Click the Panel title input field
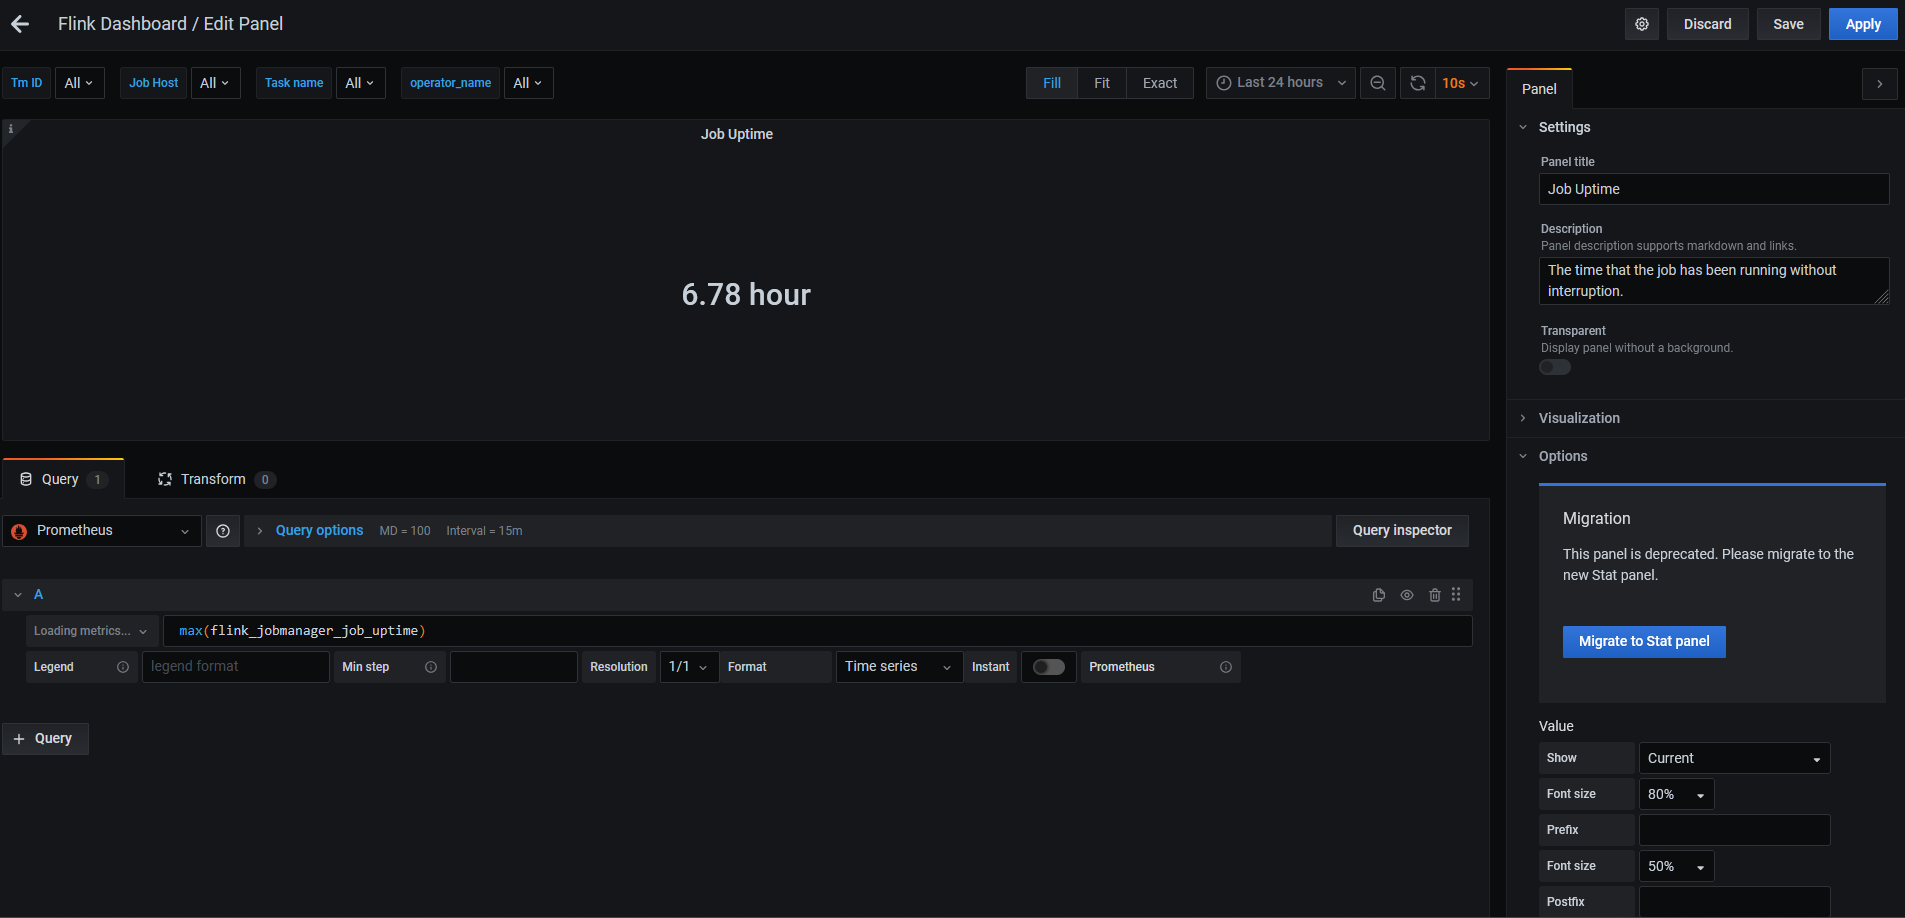The width and height of the screenshot is (1905, 918). [1714, 189]
